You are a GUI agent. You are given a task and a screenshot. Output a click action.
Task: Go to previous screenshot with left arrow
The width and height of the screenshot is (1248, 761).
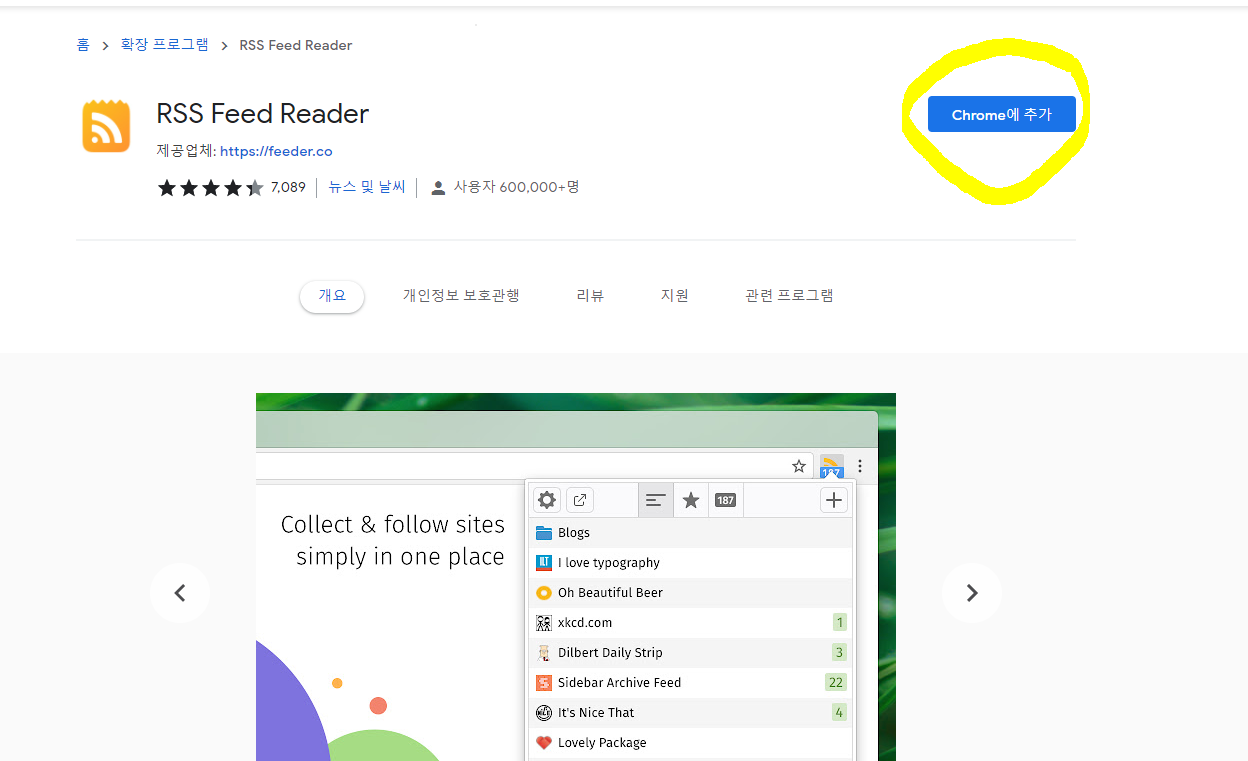coord(180,593)
